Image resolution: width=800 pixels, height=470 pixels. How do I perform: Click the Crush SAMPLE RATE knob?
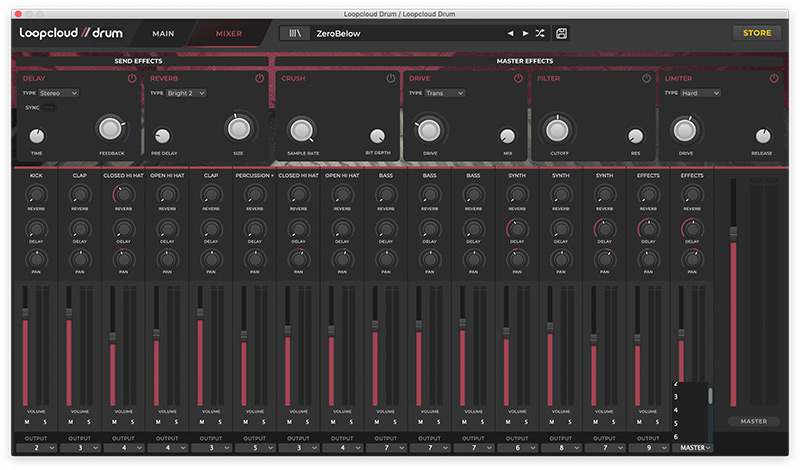coord(301,130)
